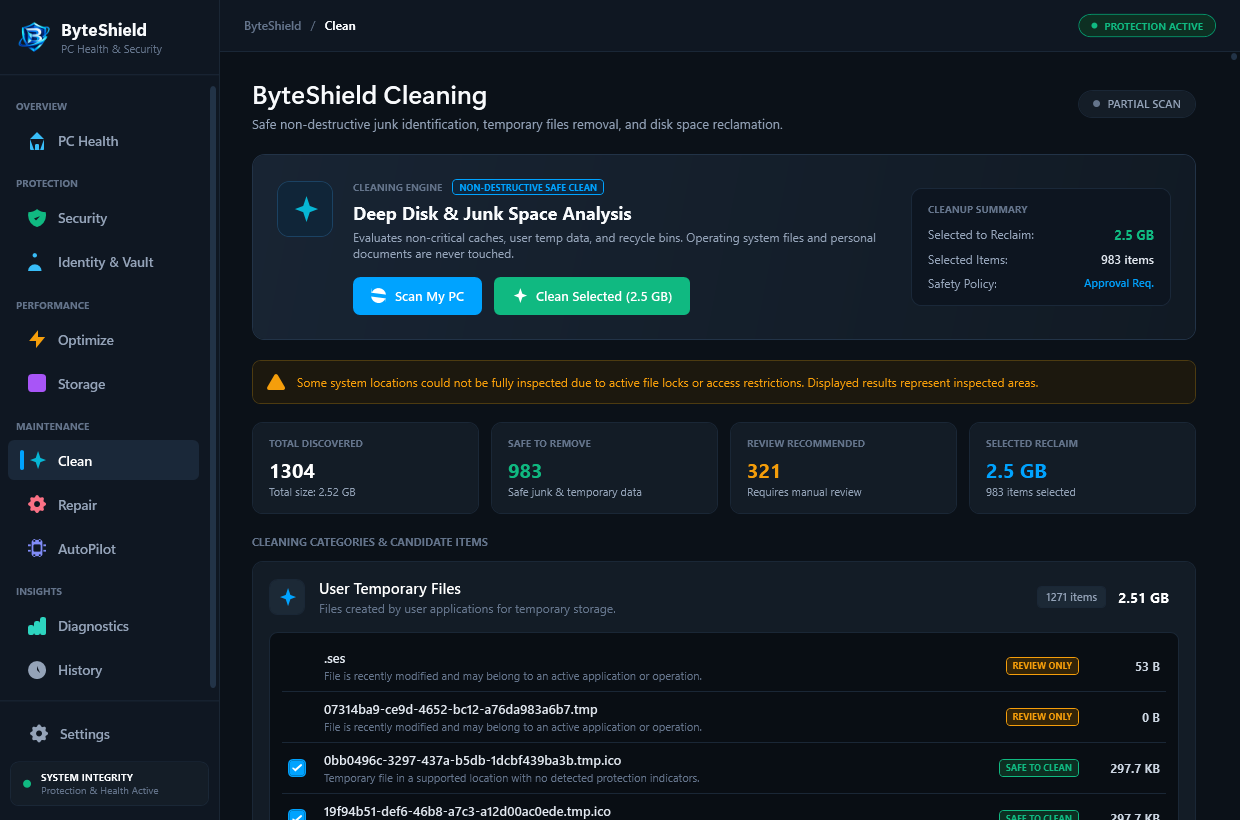Click the Clean sparkle icon in sidebar
The height and width of the screenshot is (820, 1240).
pos(38,461)
